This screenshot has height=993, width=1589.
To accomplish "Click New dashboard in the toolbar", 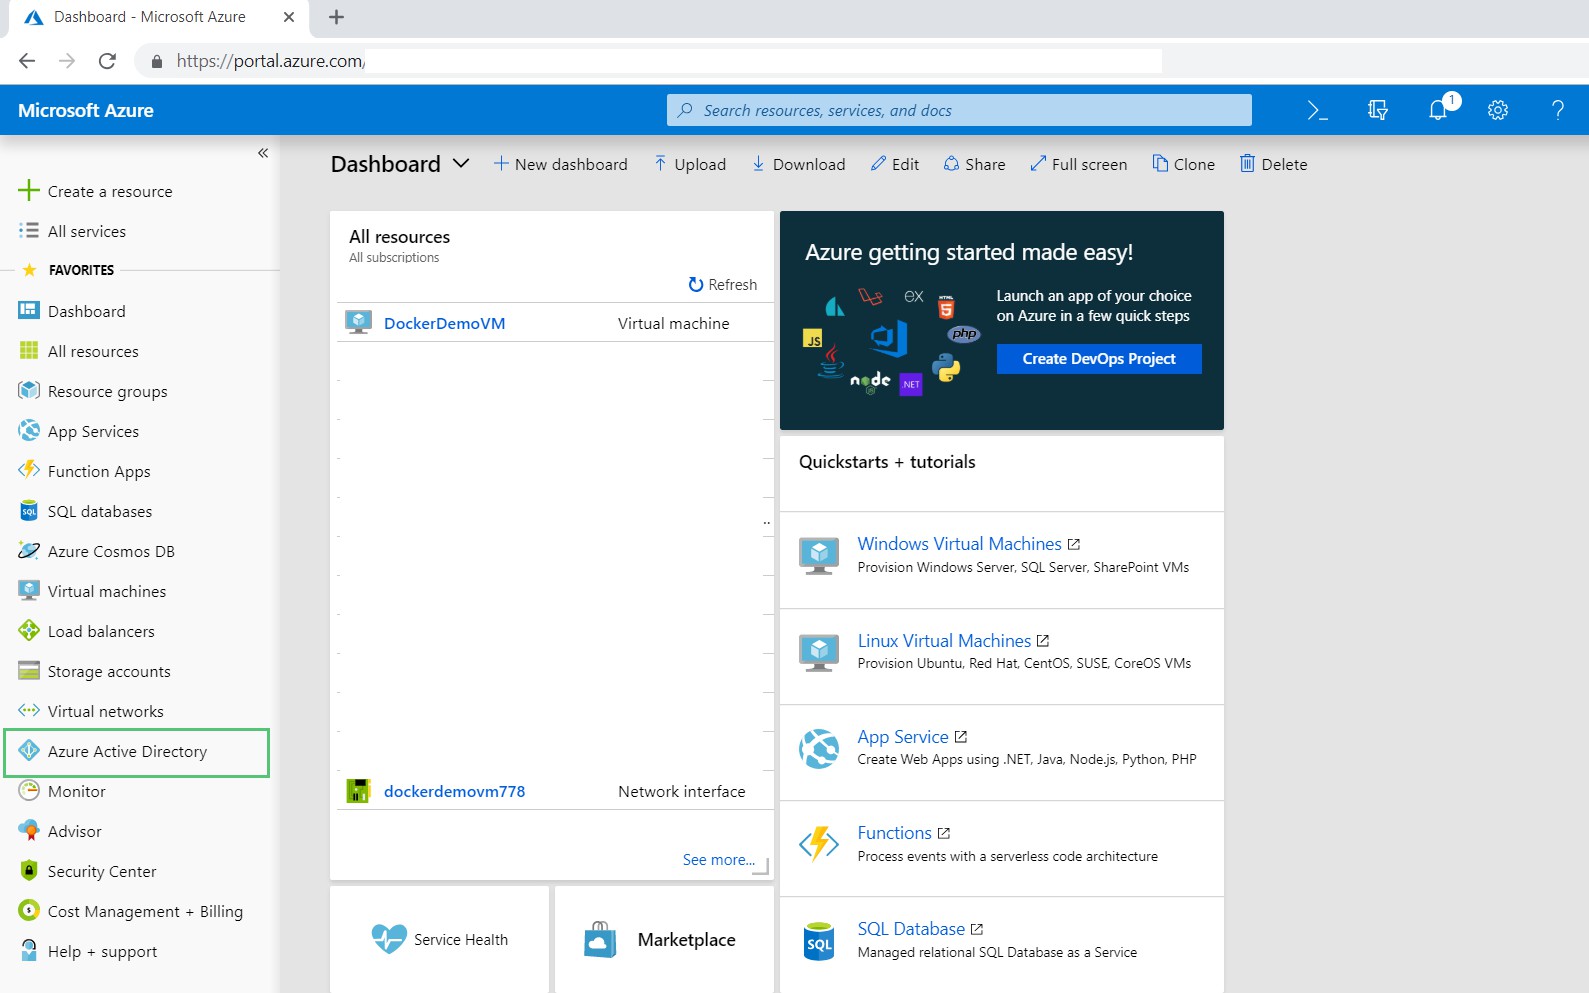I will point(560,165).
